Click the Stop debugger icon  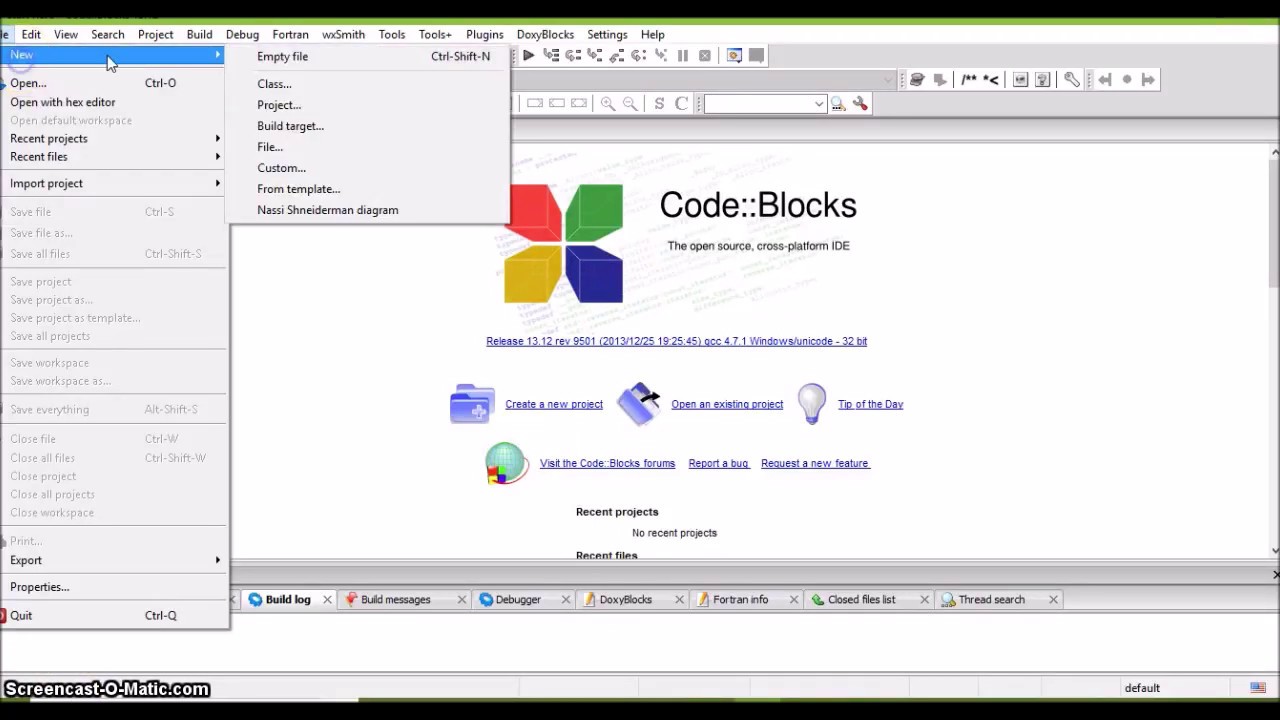(705, 56)
